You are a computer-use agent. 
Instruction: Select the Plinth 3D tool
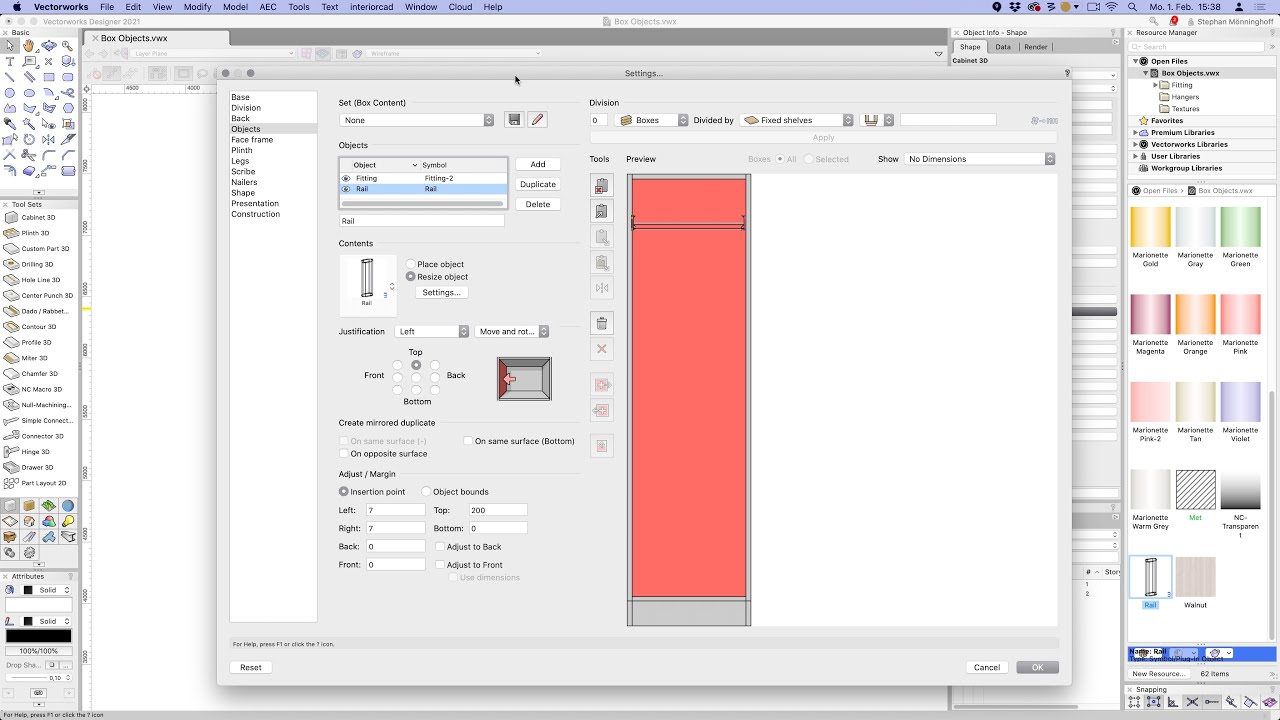pos(38,233)
